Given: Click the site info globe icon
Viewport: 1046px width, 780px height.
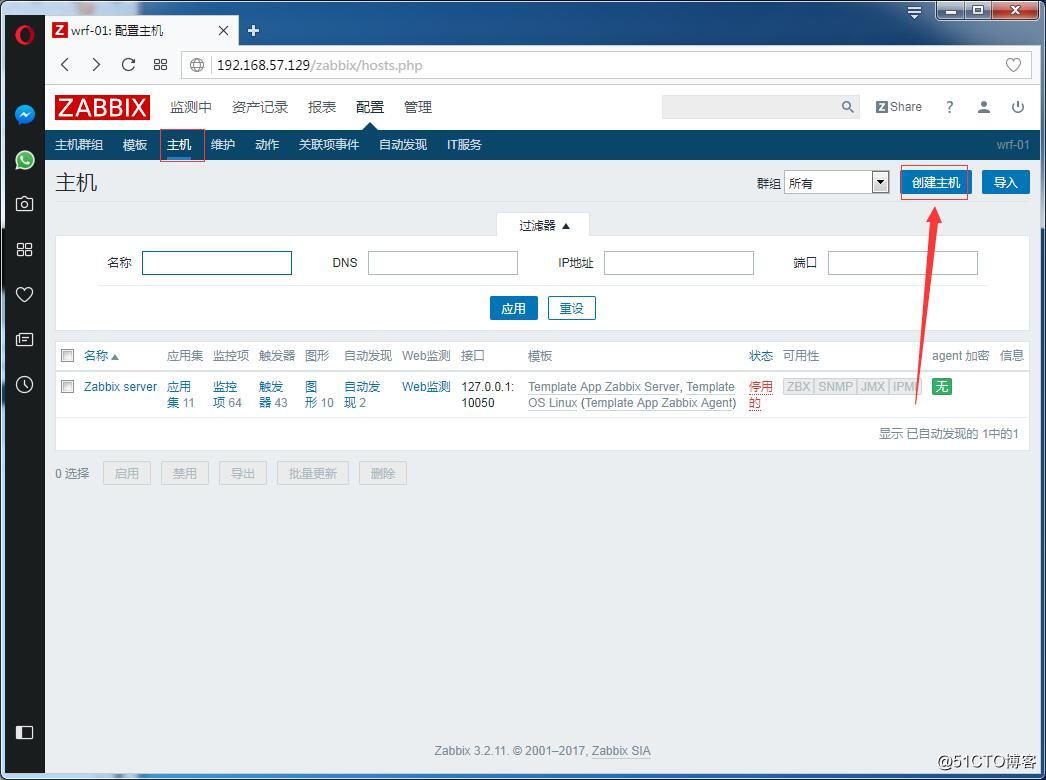Looking at the screenshot, I should click(x=197, y=65).
